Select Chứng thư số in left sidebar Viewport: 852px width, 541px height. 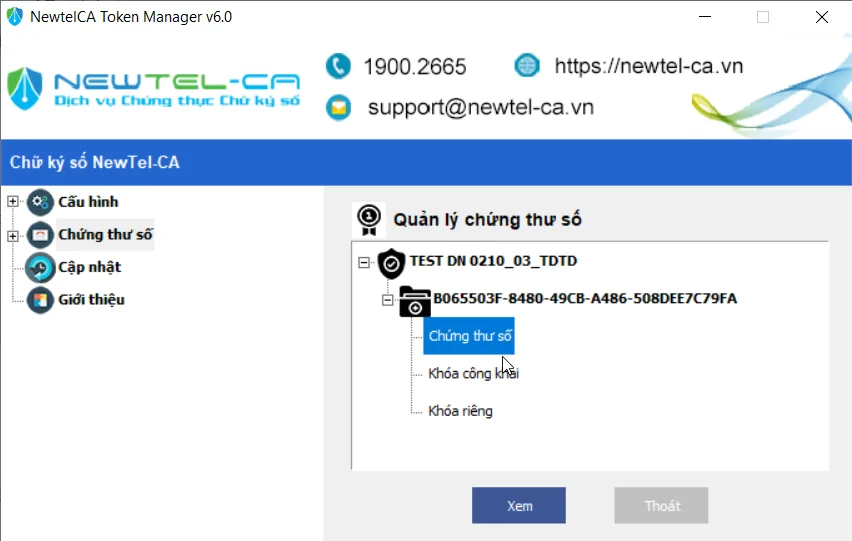tap(105, 235)
